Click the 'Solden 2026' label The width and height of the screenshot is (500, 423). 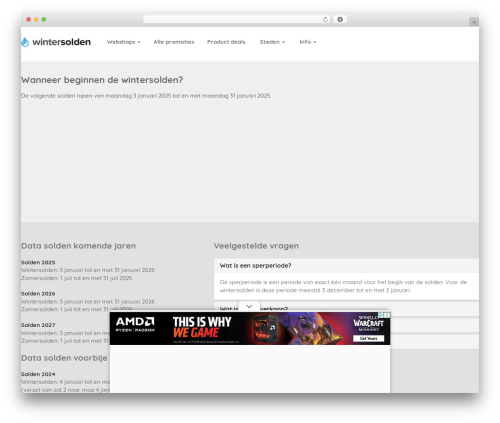click(38, 294)
